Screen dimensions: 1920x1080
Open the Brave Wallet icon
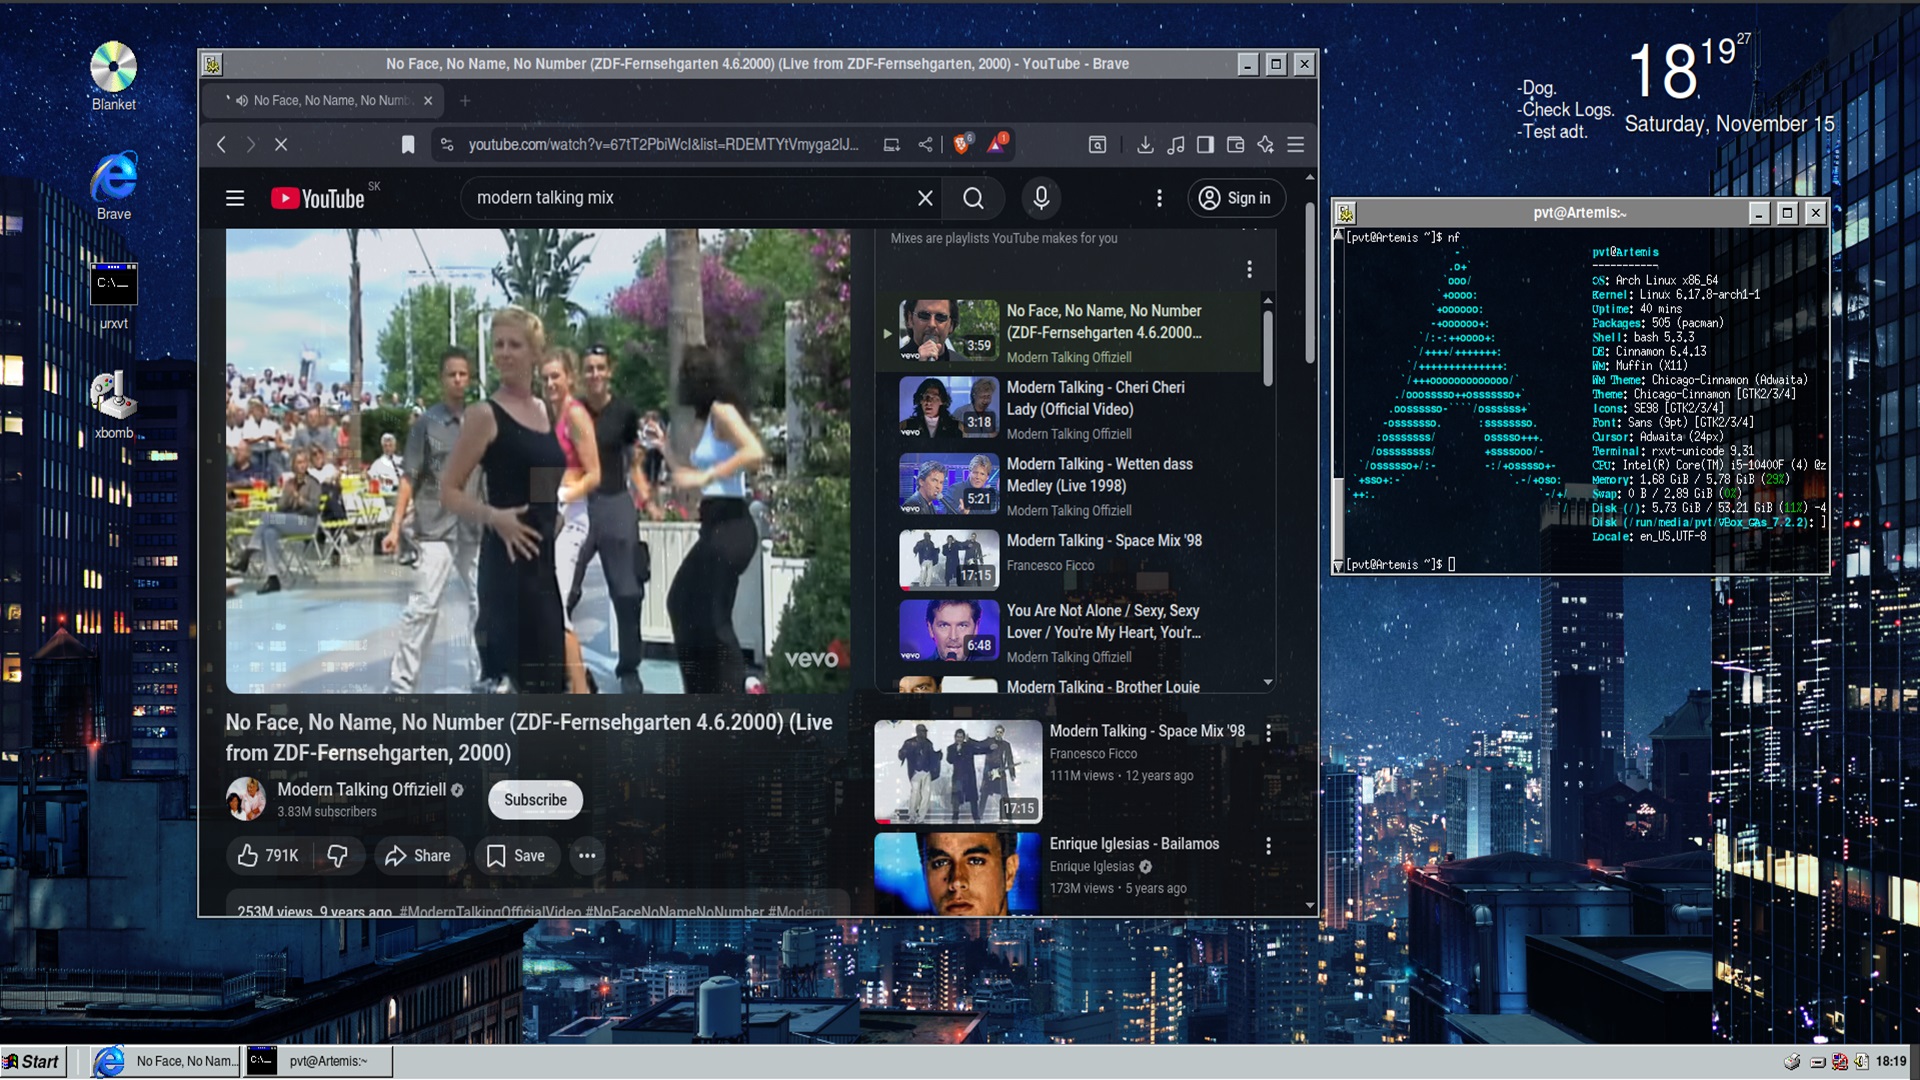pyautogui.click(x=1235, y=145)
